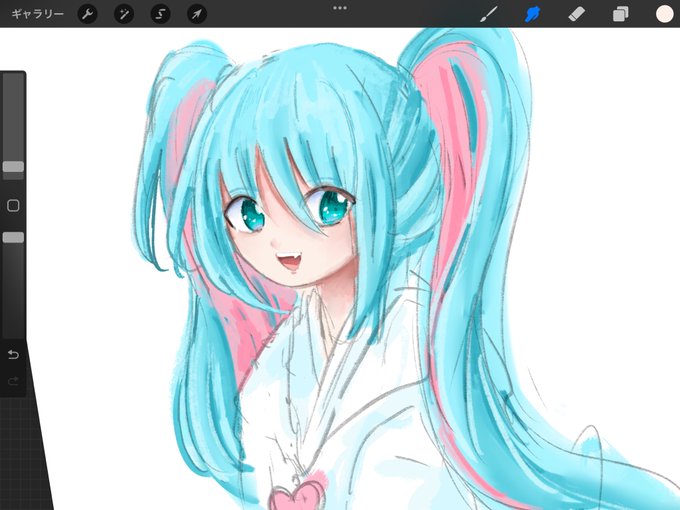
Task: Activate the Transform arrow tool
Action: coord(196,14)
